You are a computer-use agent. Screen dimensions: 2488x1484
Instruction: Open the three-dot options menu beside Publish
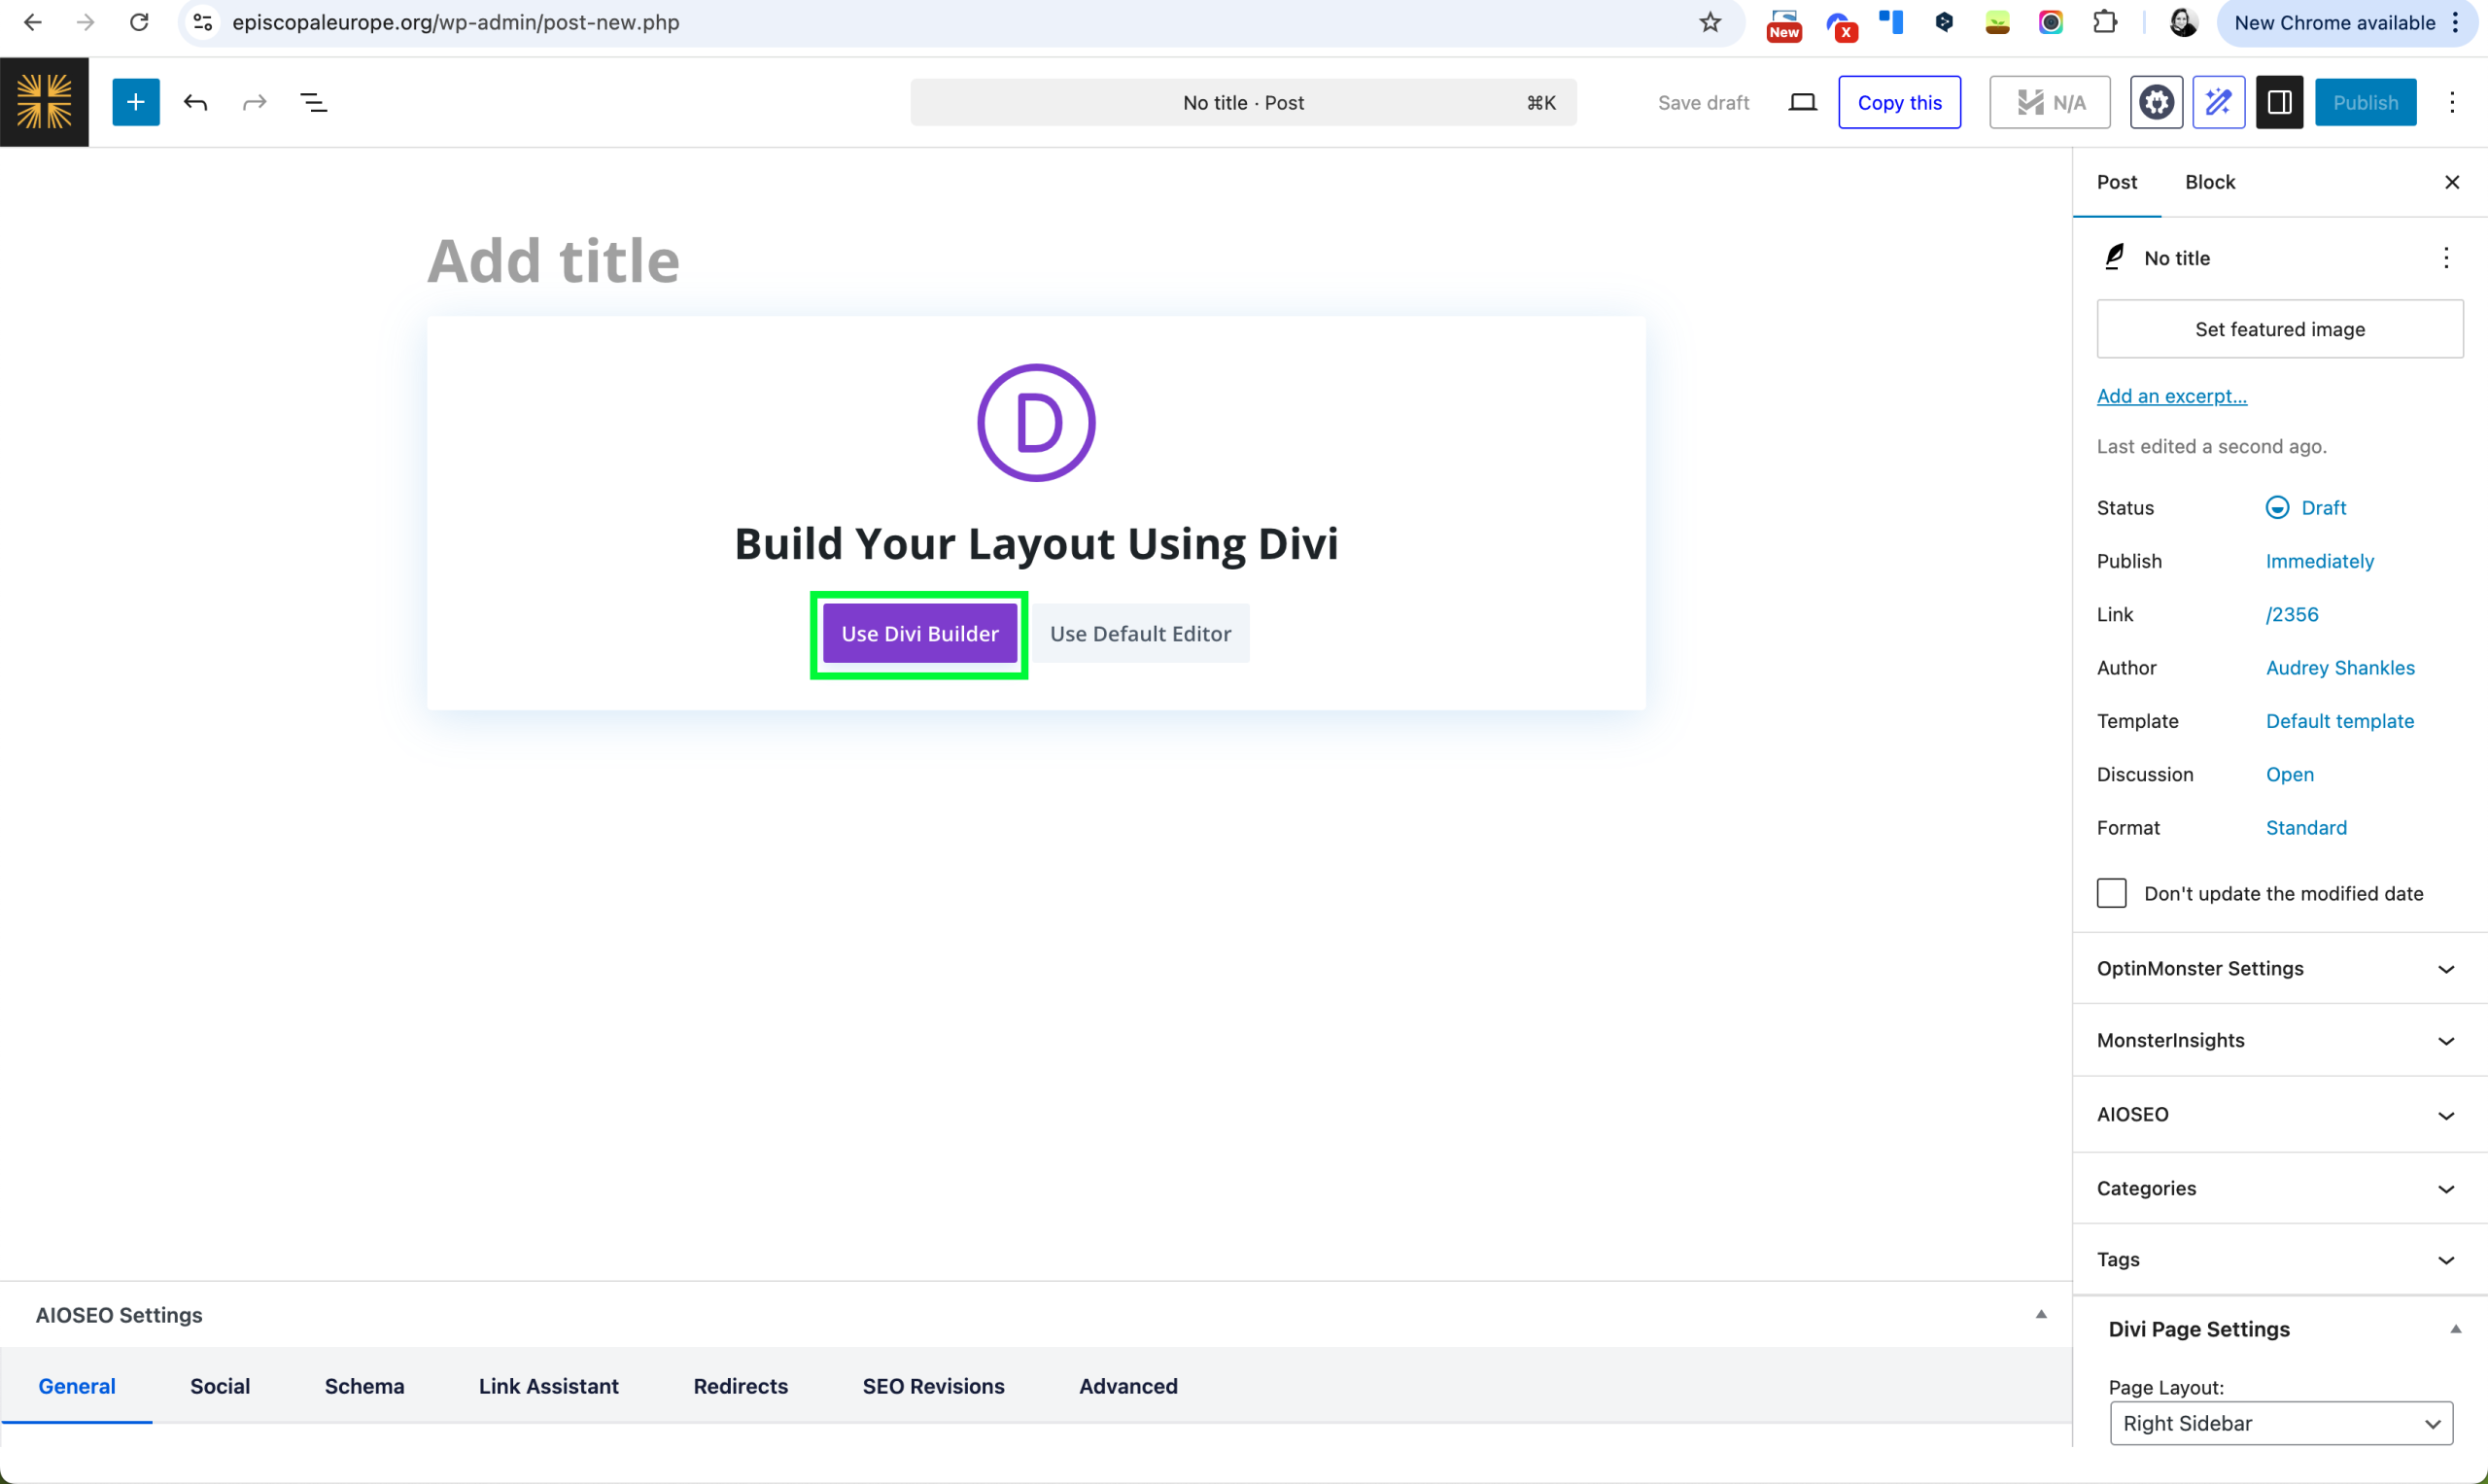[x=2451, y=102]
